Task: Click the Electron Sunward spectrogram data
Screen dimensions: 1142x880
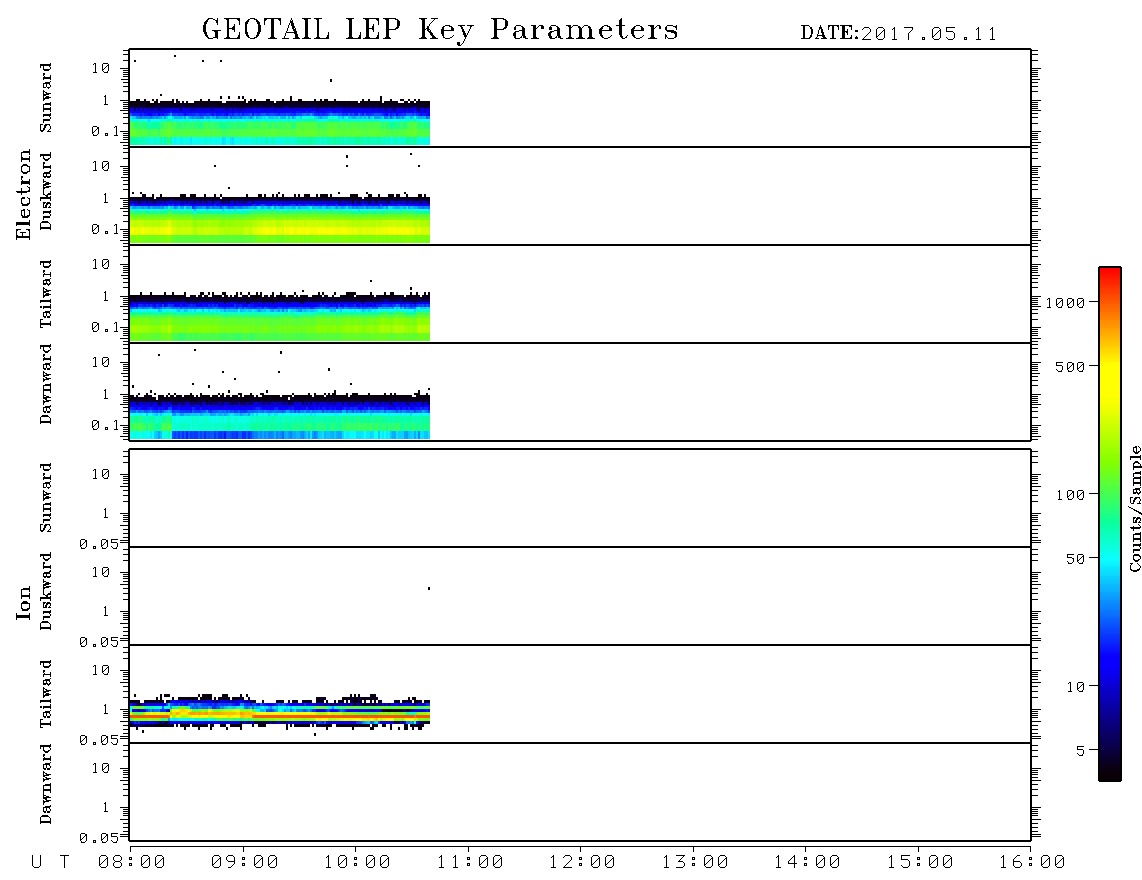Action: pos(280,123)
